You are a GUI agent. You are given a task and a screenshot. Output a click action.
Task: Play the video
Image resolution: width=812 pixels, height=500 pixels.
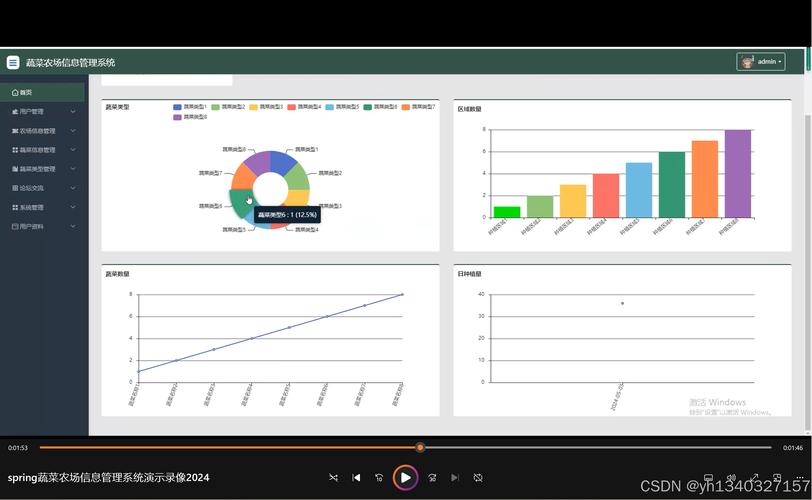405,478
